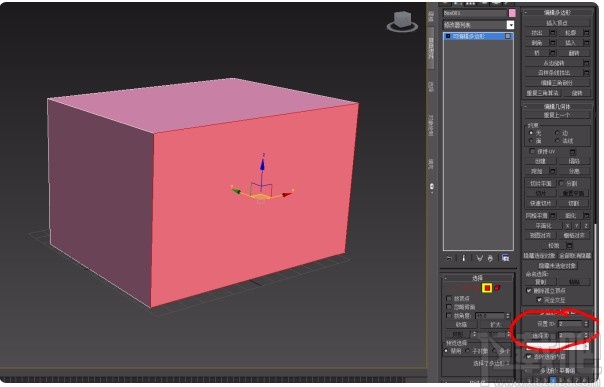The height and width of the screenshot is (387, 604).
Task: Open Extrude settings box next to 挤出
Action: point(552,33)
